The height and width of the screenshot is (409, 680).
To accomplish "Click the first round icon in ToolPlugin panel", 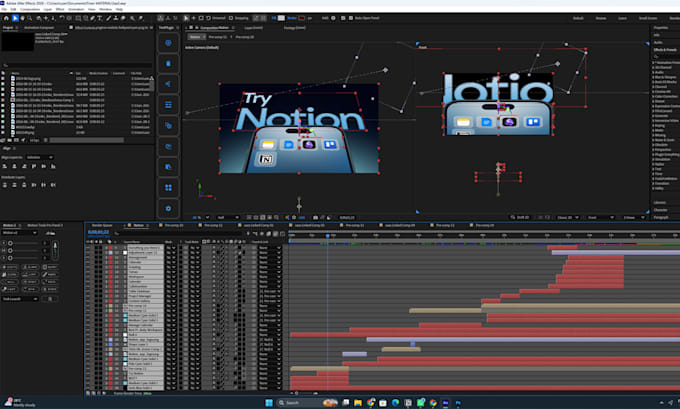I will point(168,43).
